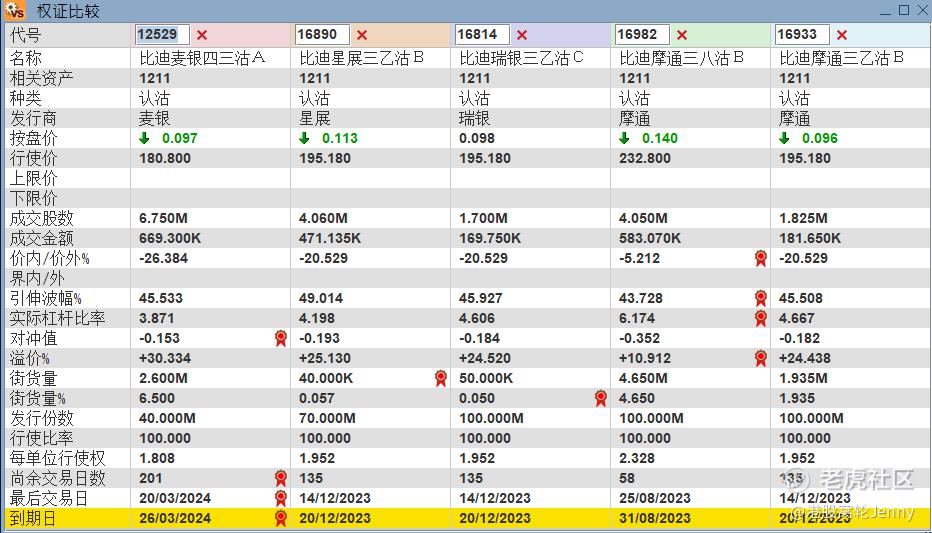Click entitlement value 2.328
The image size is (932, 533).
[637, 458]
